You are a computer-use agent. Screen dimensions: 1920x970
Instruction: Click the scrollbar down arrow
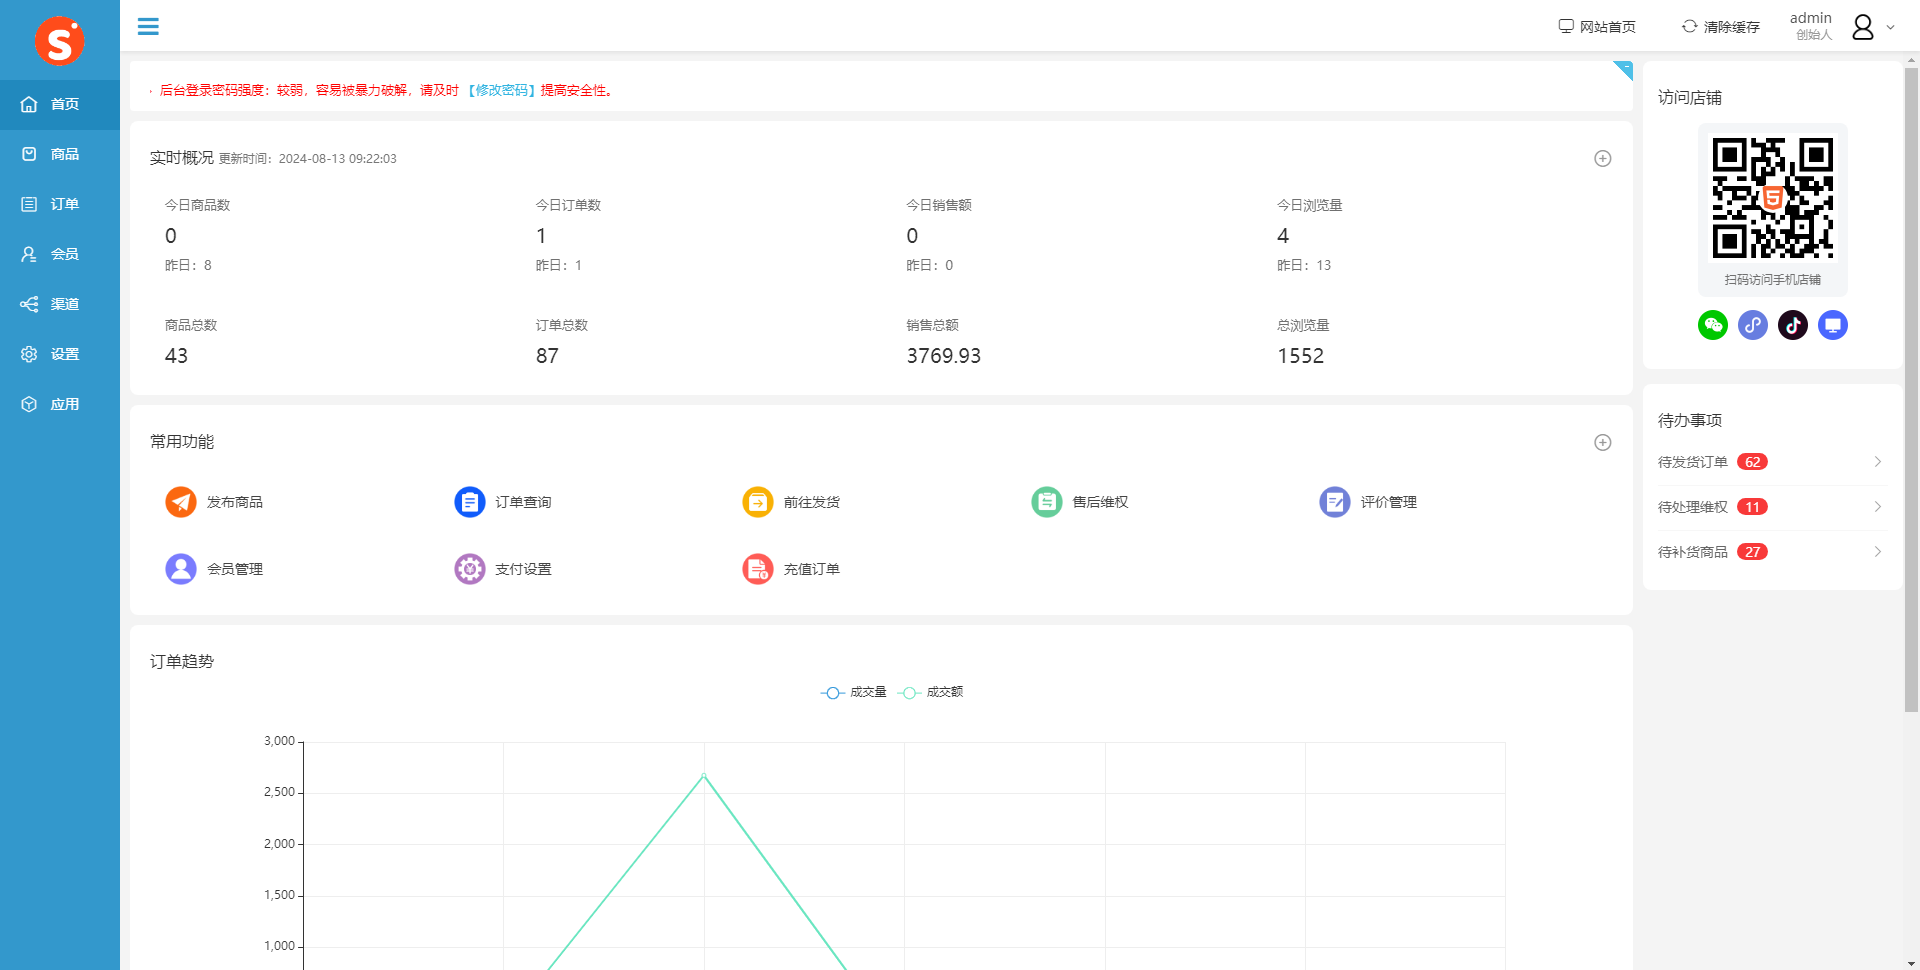1911,963
